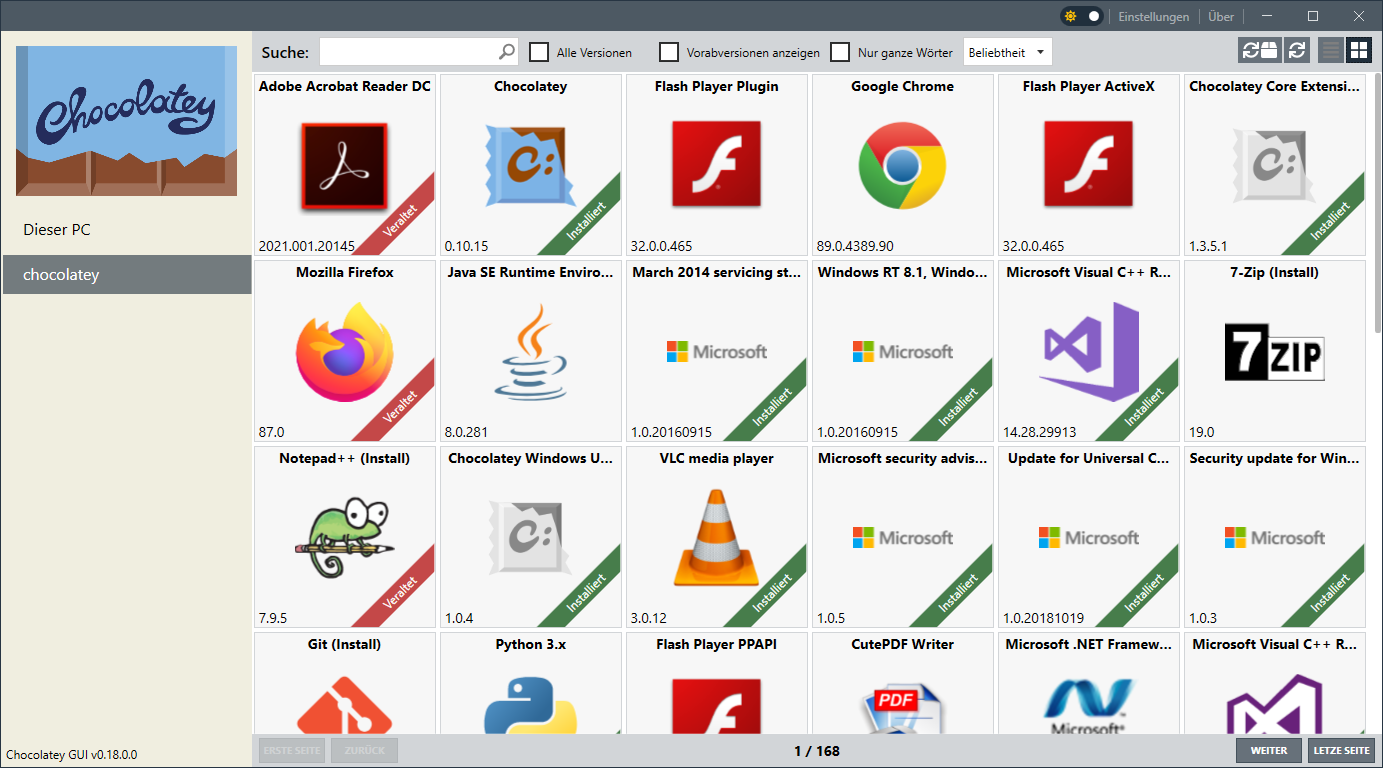Click the 7-Zip logo
The image size is (1383, 768).
pyautogui.click(x=1275, y=351)
